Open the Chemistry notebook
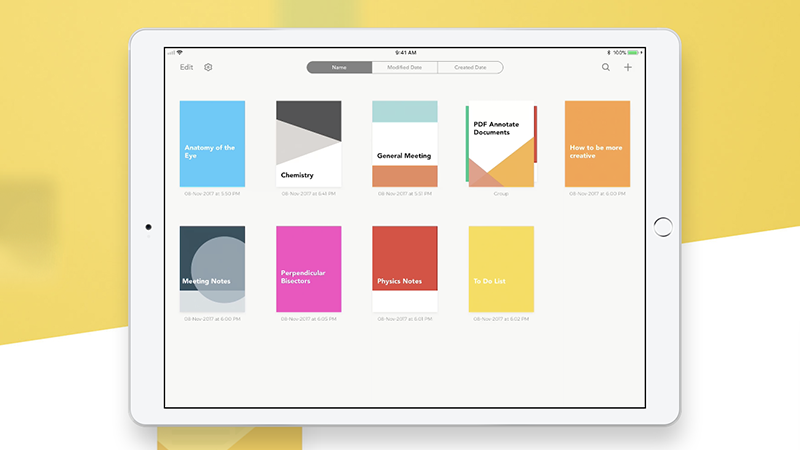This screenshot has height=450, width=800. tap(309, 144)
